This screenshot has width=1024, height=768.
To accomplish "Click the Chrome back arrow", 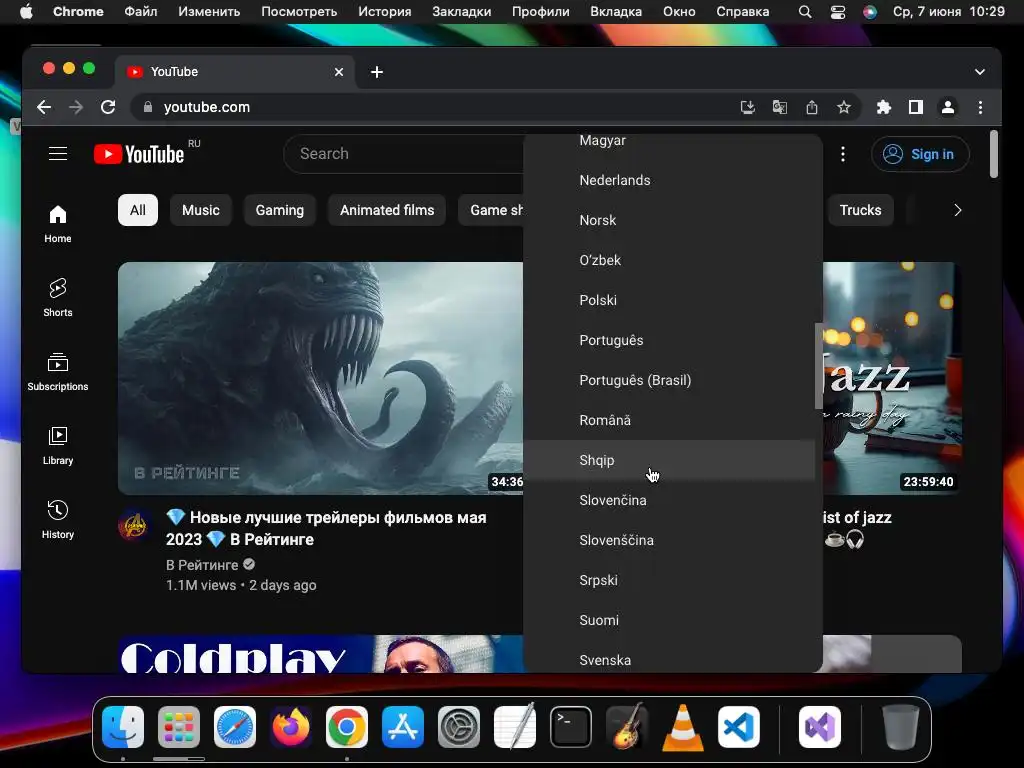I will pyautogui.click(x=44, y=107).
